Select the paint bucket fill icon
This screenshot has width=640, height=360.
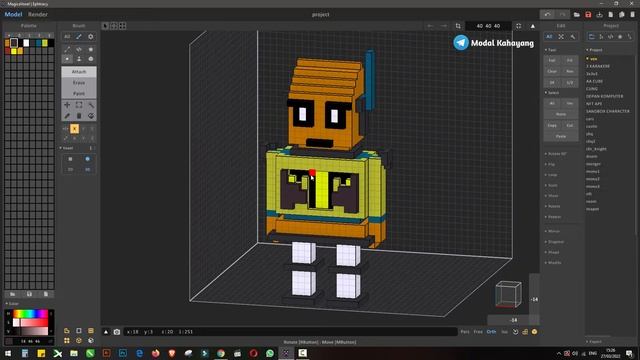[91, 116]
